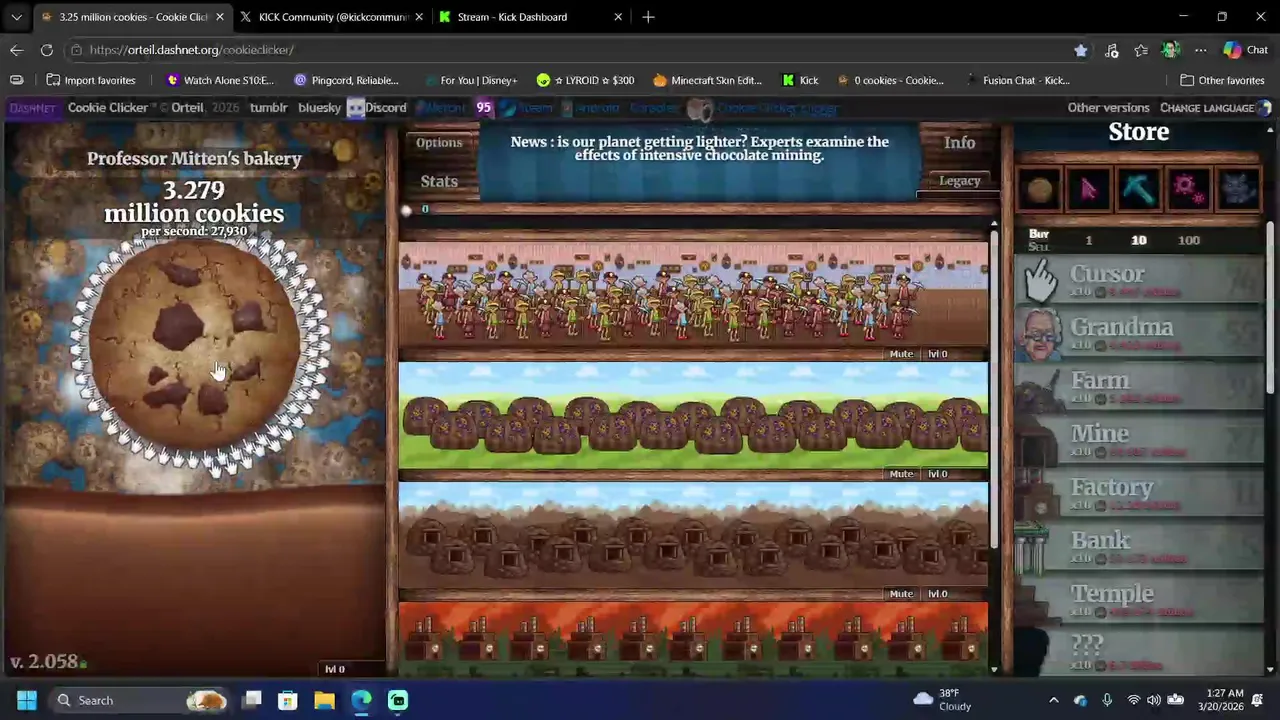Click the browser back arrow
The image size is (1280, 720).
coord(17,50)
